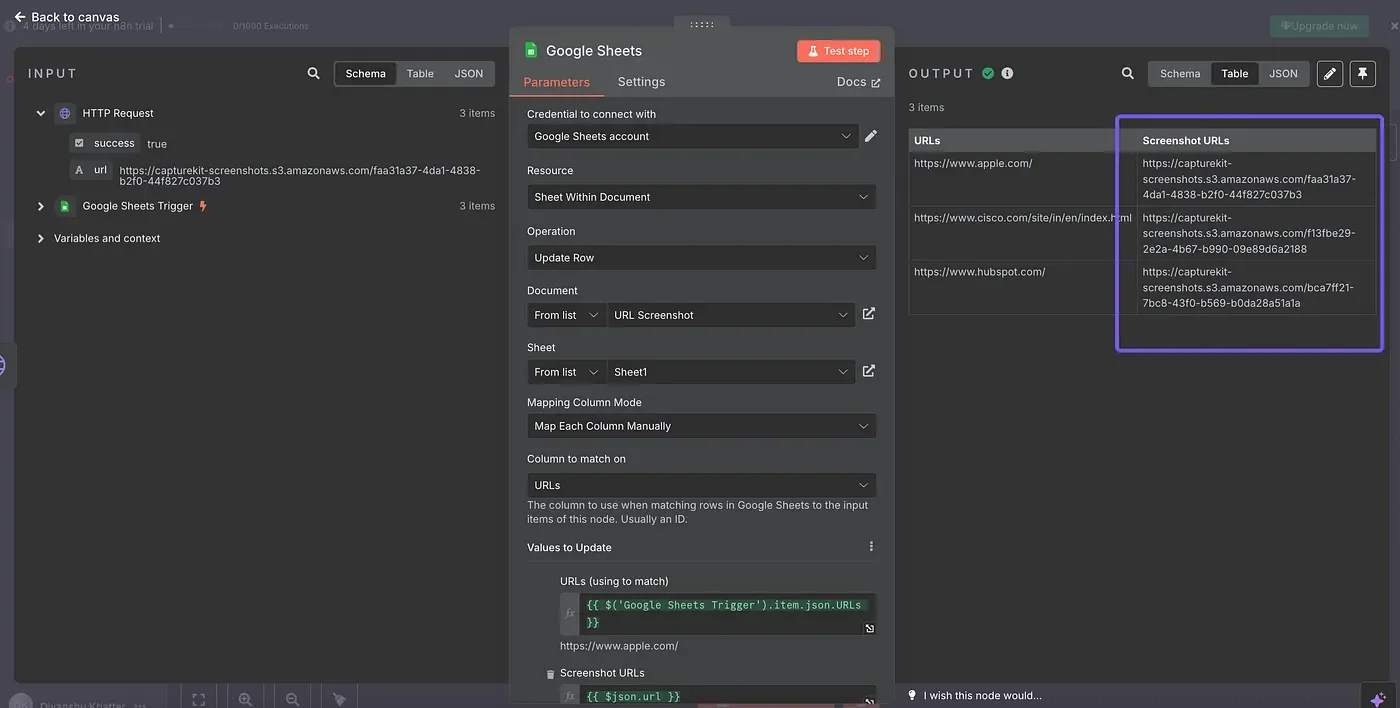Select Google Sheets Trigger sheet icon
Screen dimensions: 1400x708
point(65,206)
